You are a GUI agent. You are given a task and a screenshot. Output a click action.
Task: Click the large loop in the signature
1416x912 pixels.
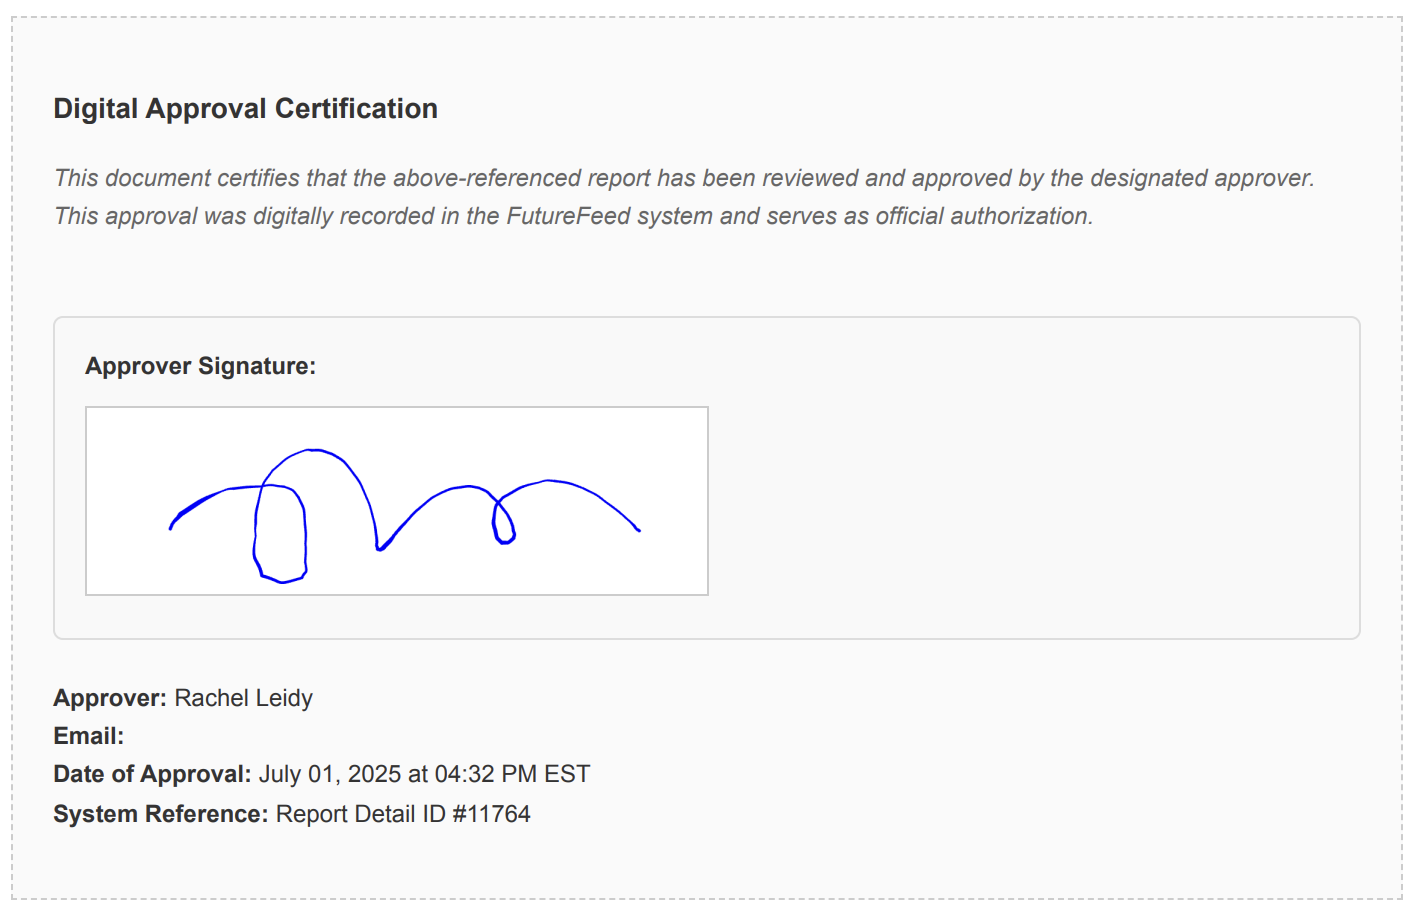pyautogui.click(x=280, y=533)
